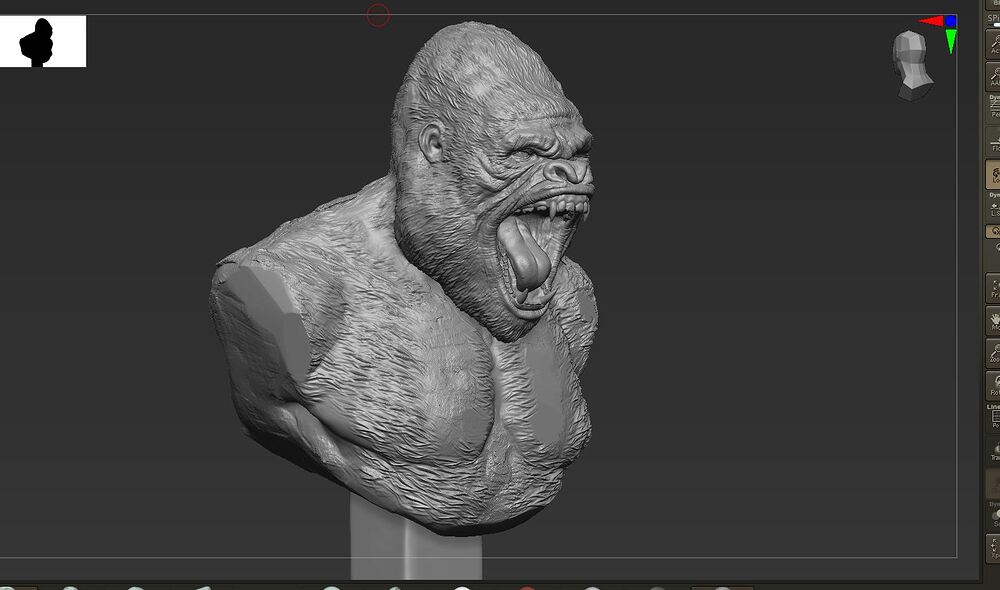Click the red X-axis cone on the gizmo
1000x590 pixels.
pos(931,22)
